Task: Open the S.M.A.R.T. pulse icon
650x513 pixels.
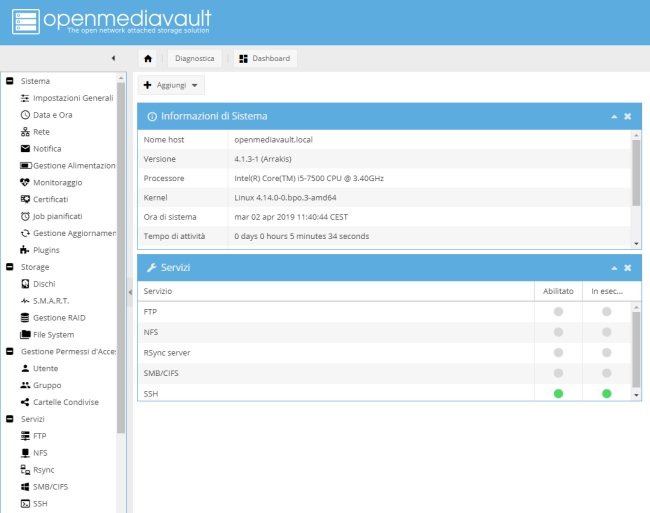Action: pyautogui.click(x=25, y=301)
